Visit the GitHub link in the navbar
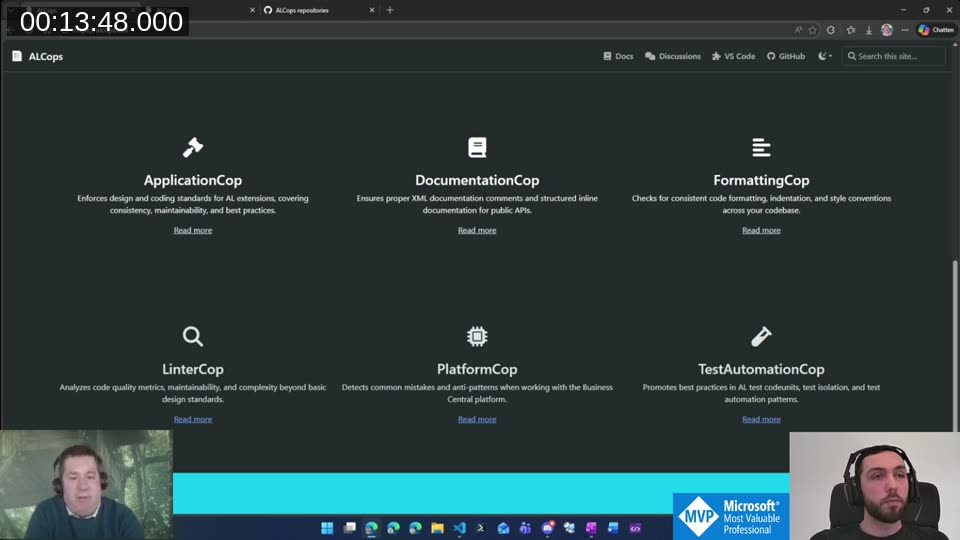This screenshot has height=540, width=960. (786, 56)
